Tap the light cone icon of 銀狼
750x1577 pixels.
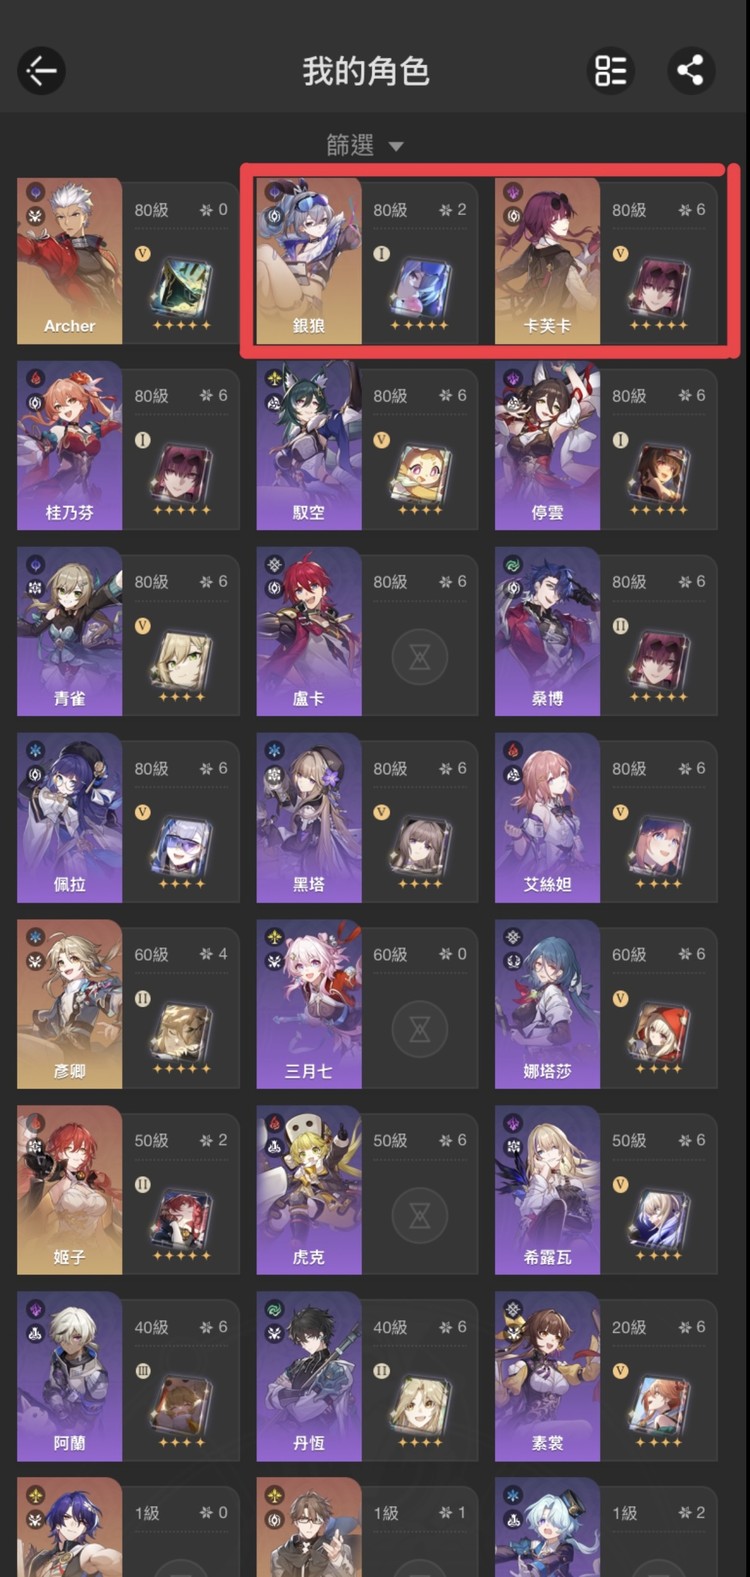(x=420, y=288)
